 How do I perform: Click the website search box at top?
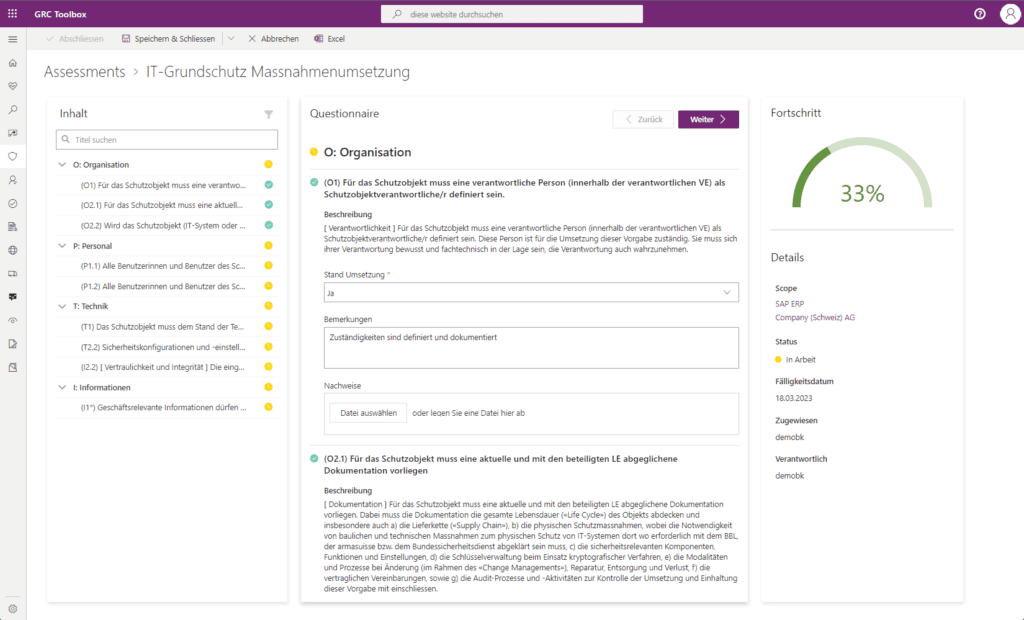click(x=511, y=14)
